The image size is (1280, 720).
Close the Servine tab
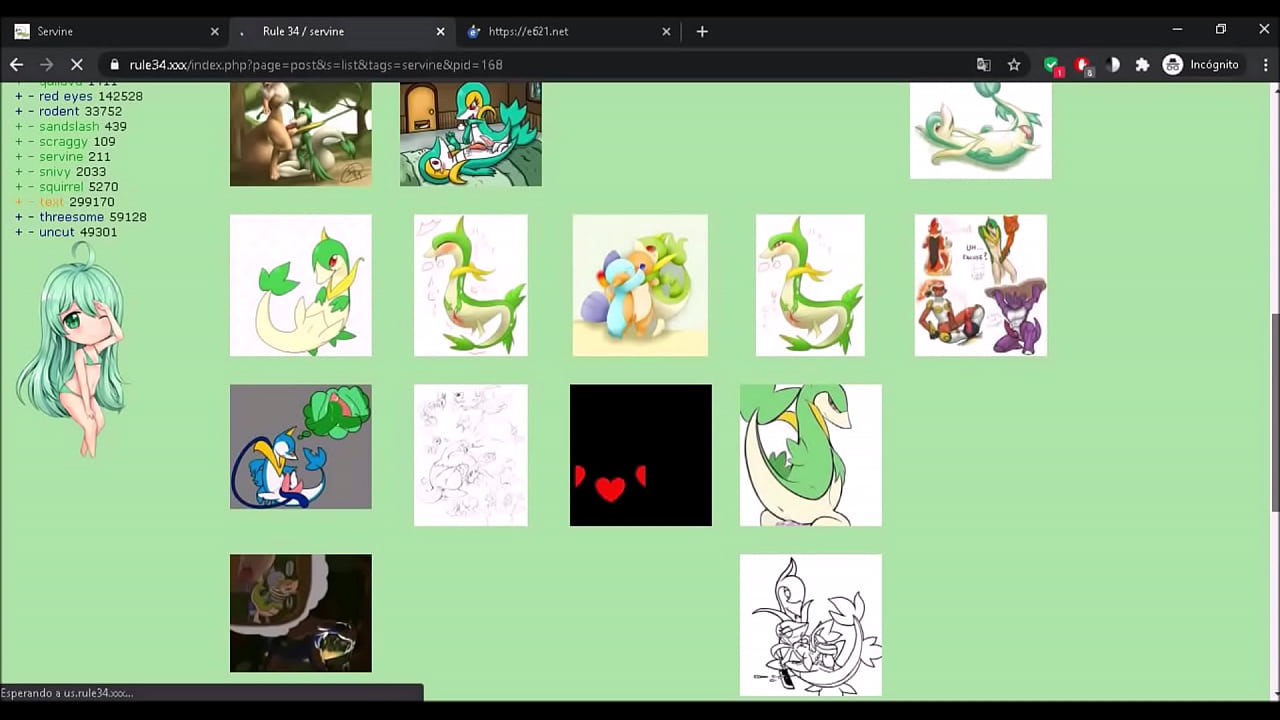(214, 31)
